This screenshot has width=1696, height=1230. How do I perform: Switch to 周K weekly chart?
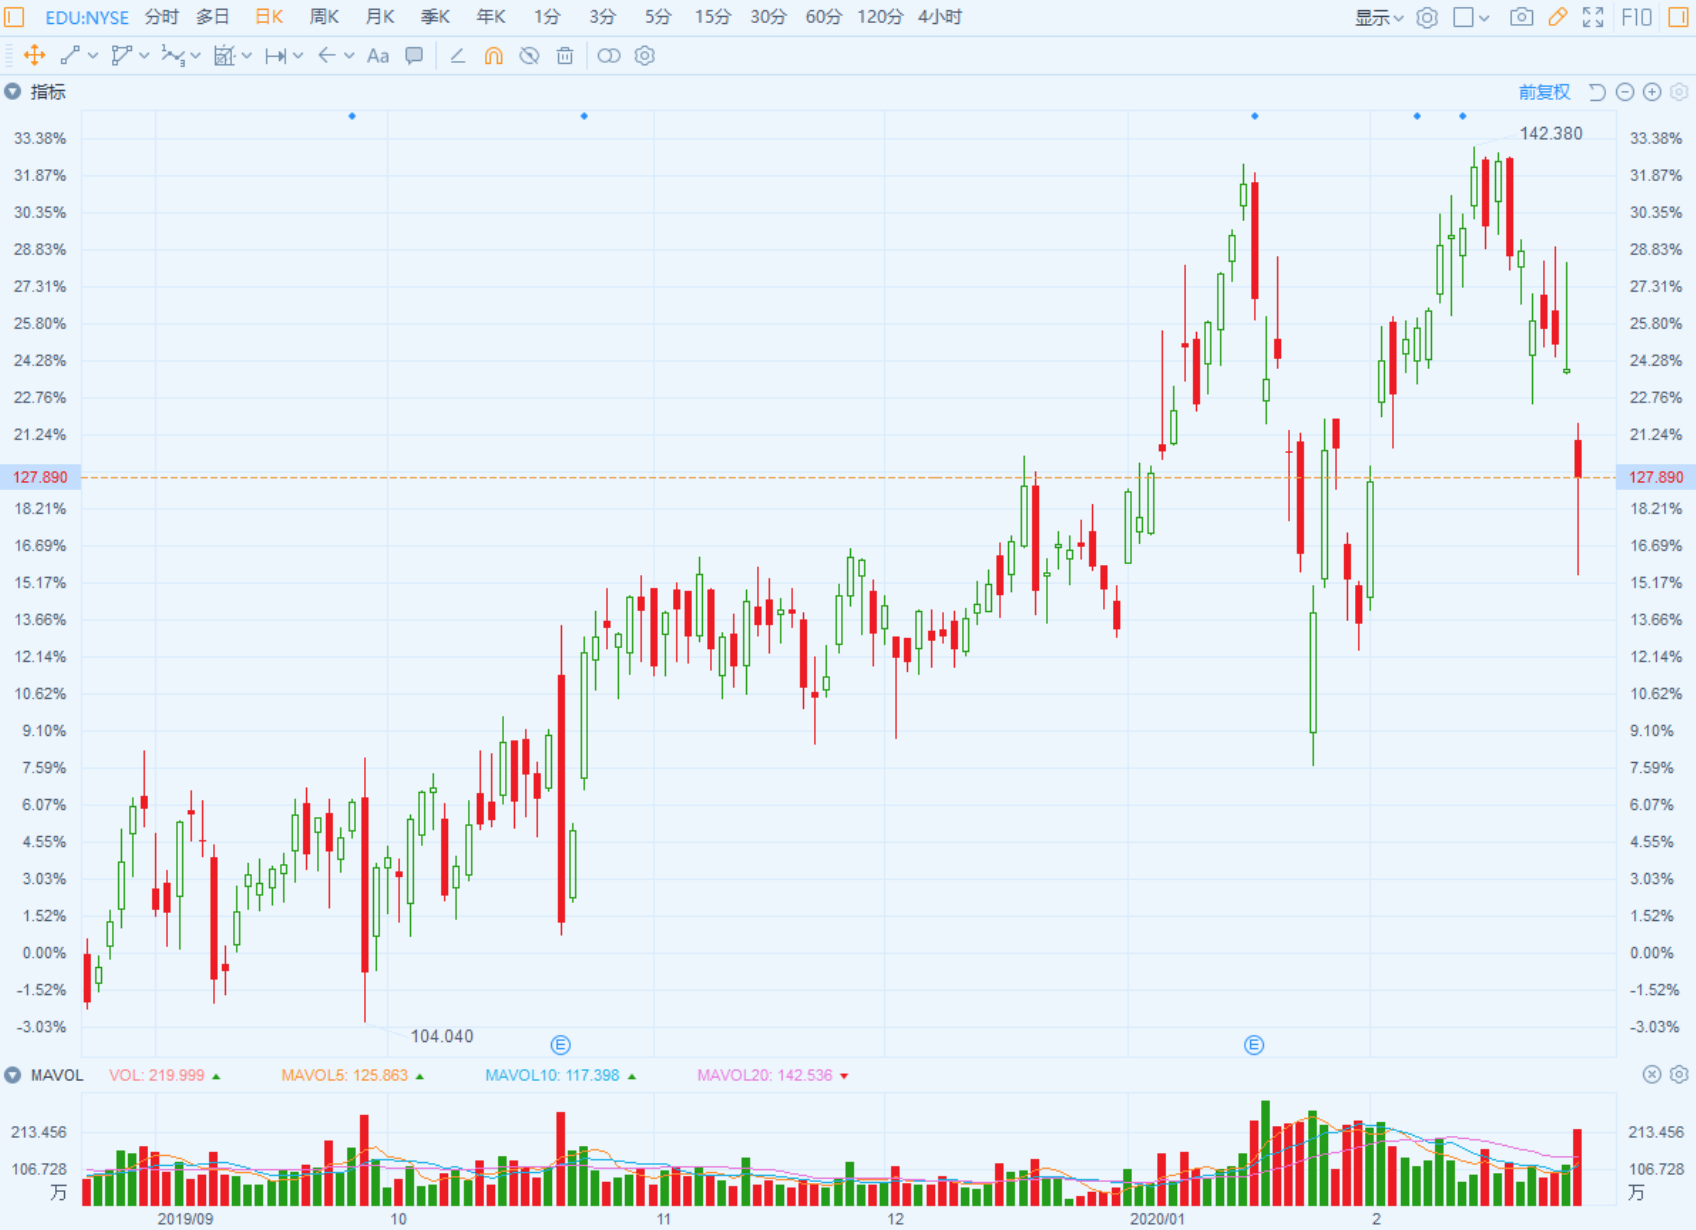324,17
